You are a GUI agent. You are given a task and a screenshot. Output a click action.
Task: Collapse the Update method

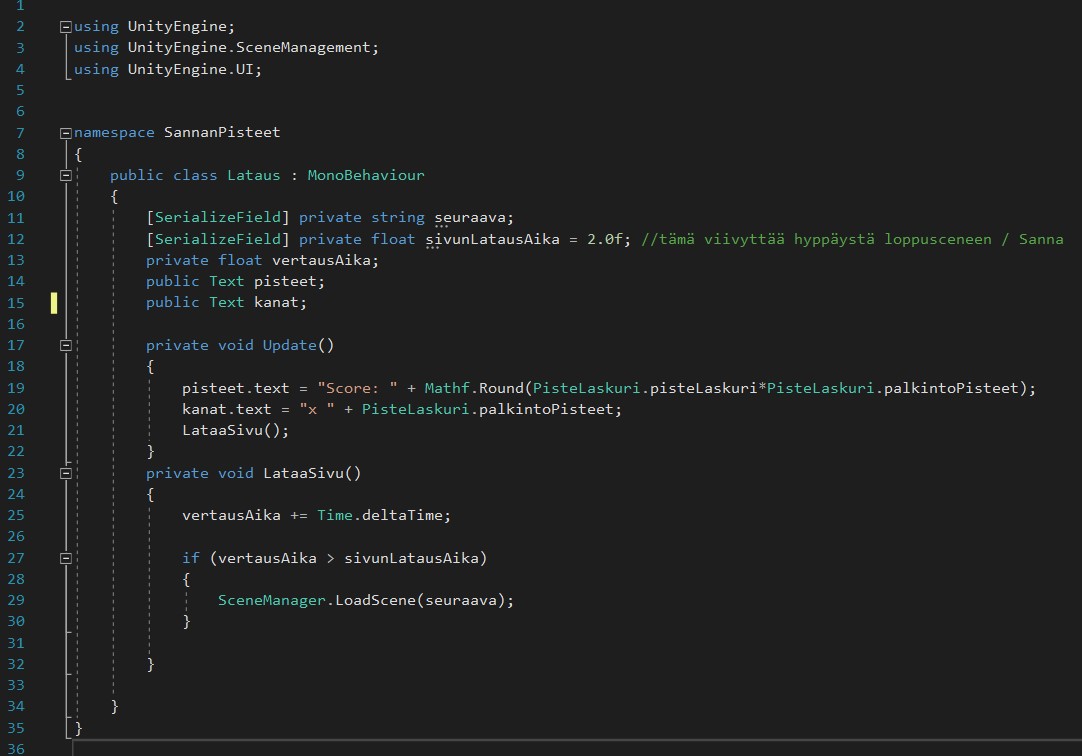66,346
